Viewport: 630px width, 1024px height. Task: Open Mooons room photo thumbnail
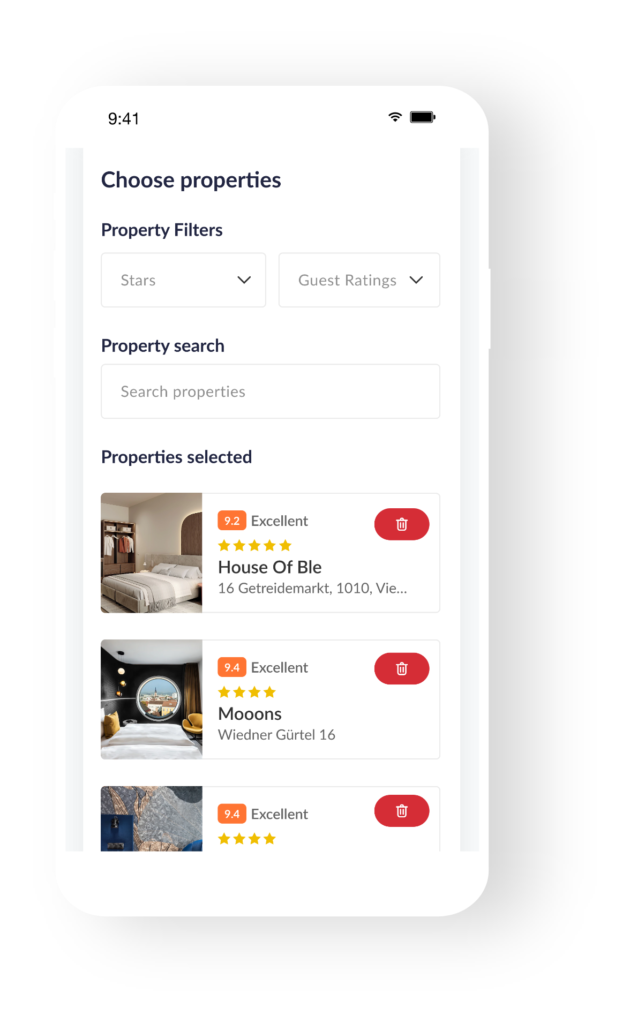151,699
